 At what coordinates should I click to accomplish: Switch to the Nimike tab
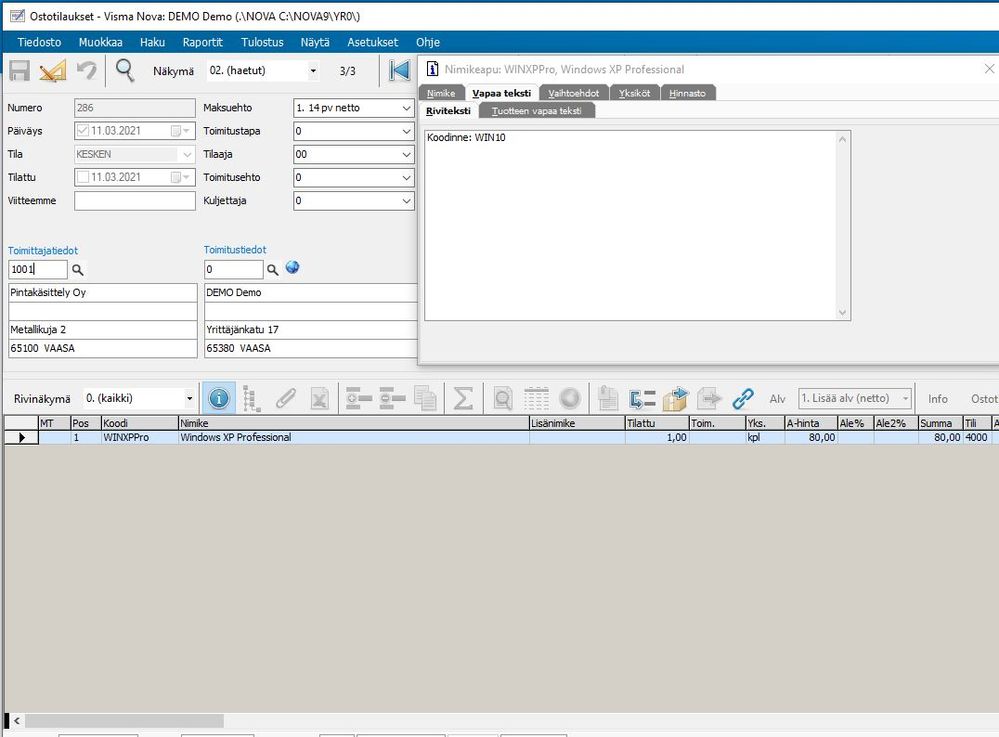click(441, 93)
